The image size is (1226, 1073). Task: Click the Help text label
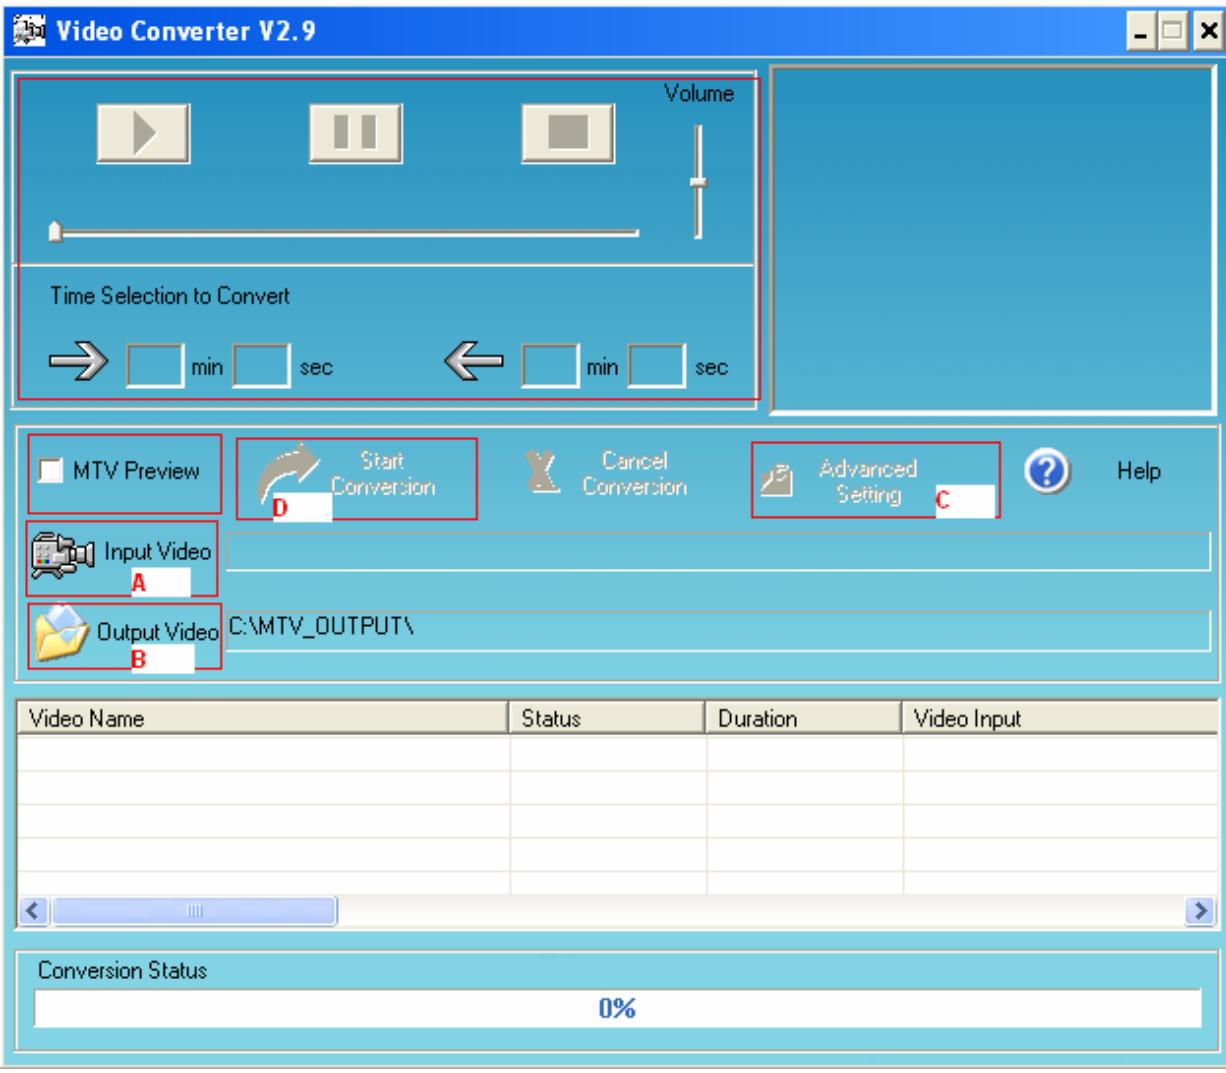(1139, 471)
